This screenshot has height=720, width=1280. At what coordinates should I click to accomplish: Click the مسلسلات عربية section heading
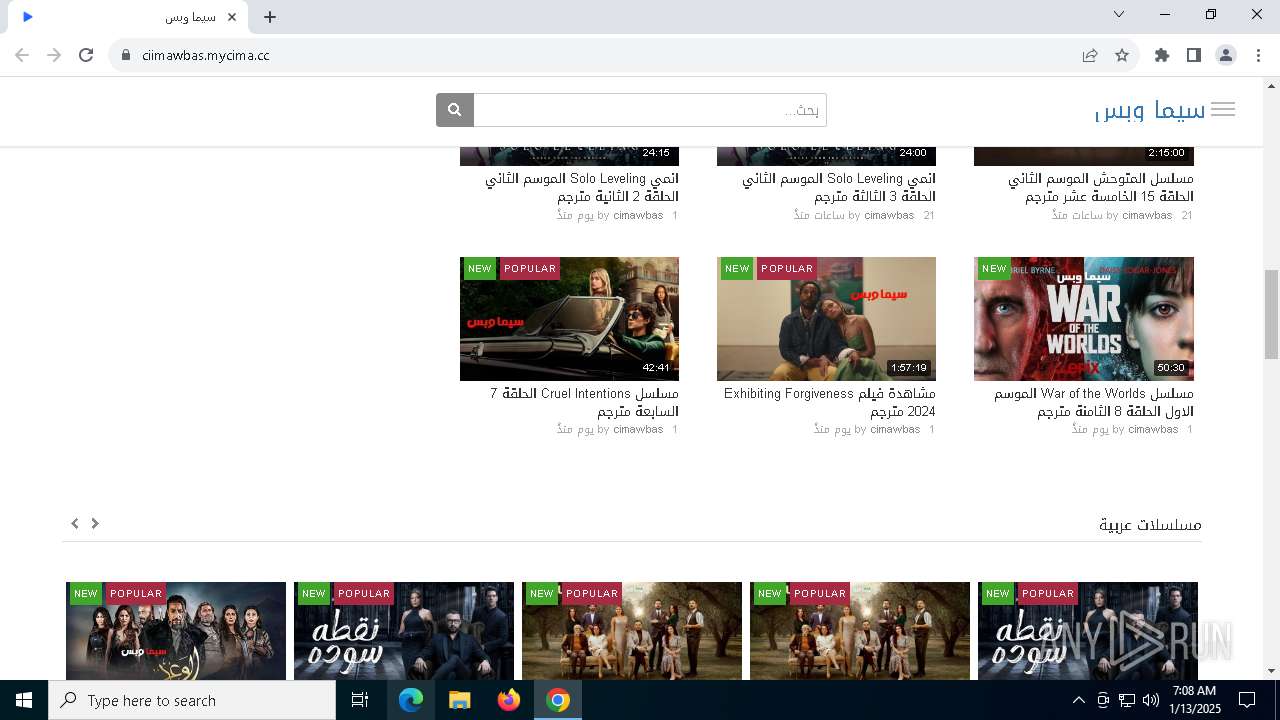tap(1150, 524)
